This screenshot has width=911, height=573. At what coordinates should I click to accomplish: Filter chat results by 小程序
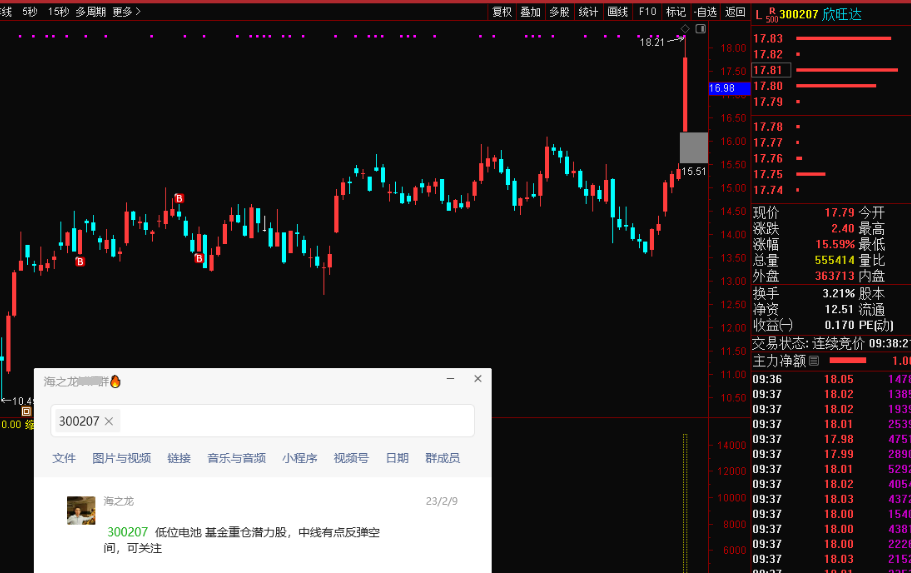coord(300,458)
